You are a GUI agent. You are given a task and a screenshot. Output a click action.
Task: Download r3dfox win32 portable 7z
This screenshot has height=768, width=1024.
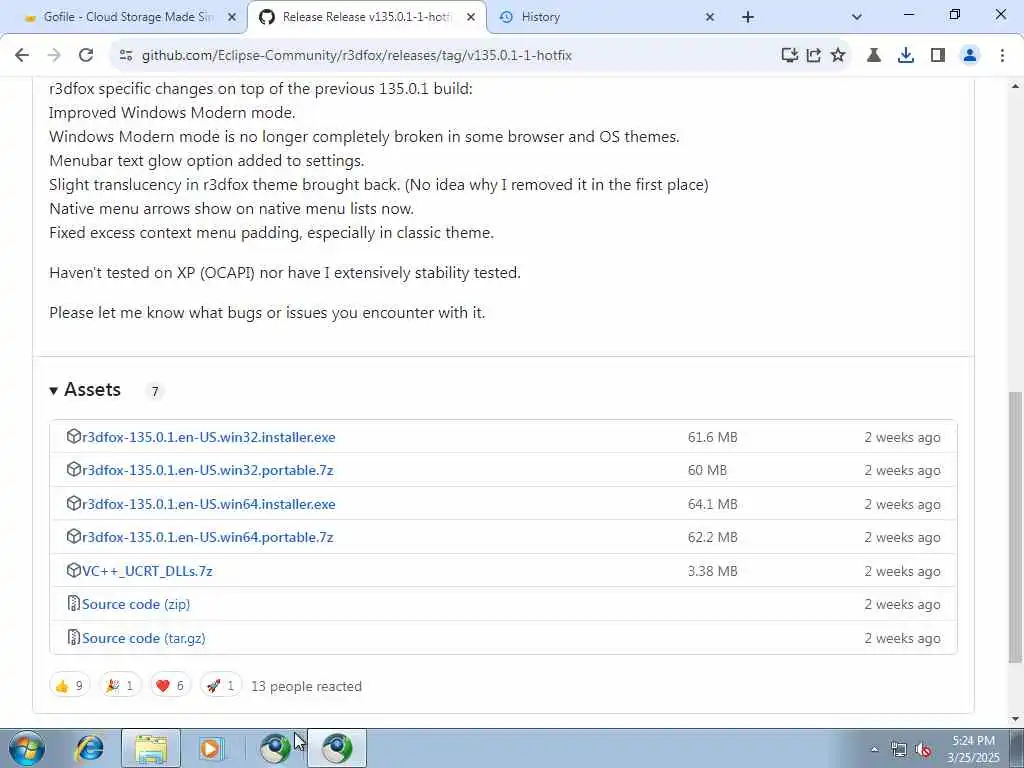[207, 470]
